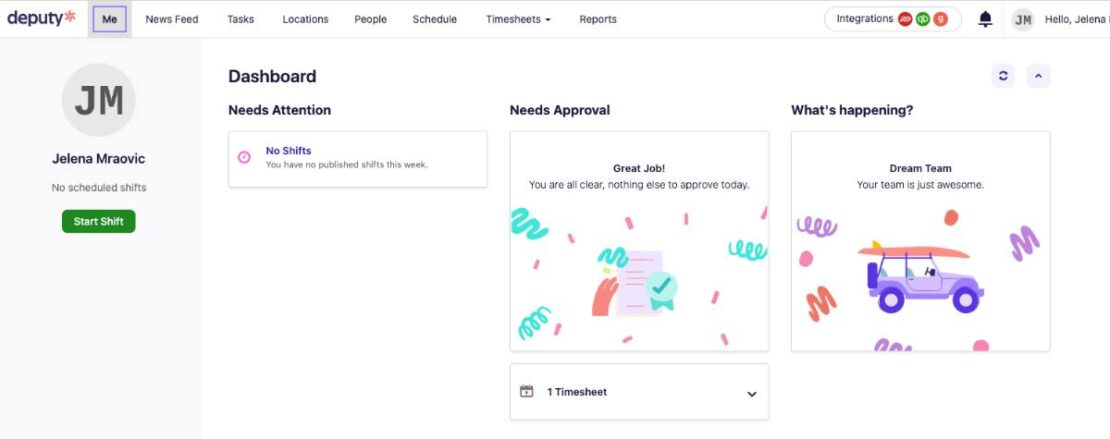Switch to the News Feed tab
Image resolution: width=1110 pixels, height=439 pixels.
point(172,19)
